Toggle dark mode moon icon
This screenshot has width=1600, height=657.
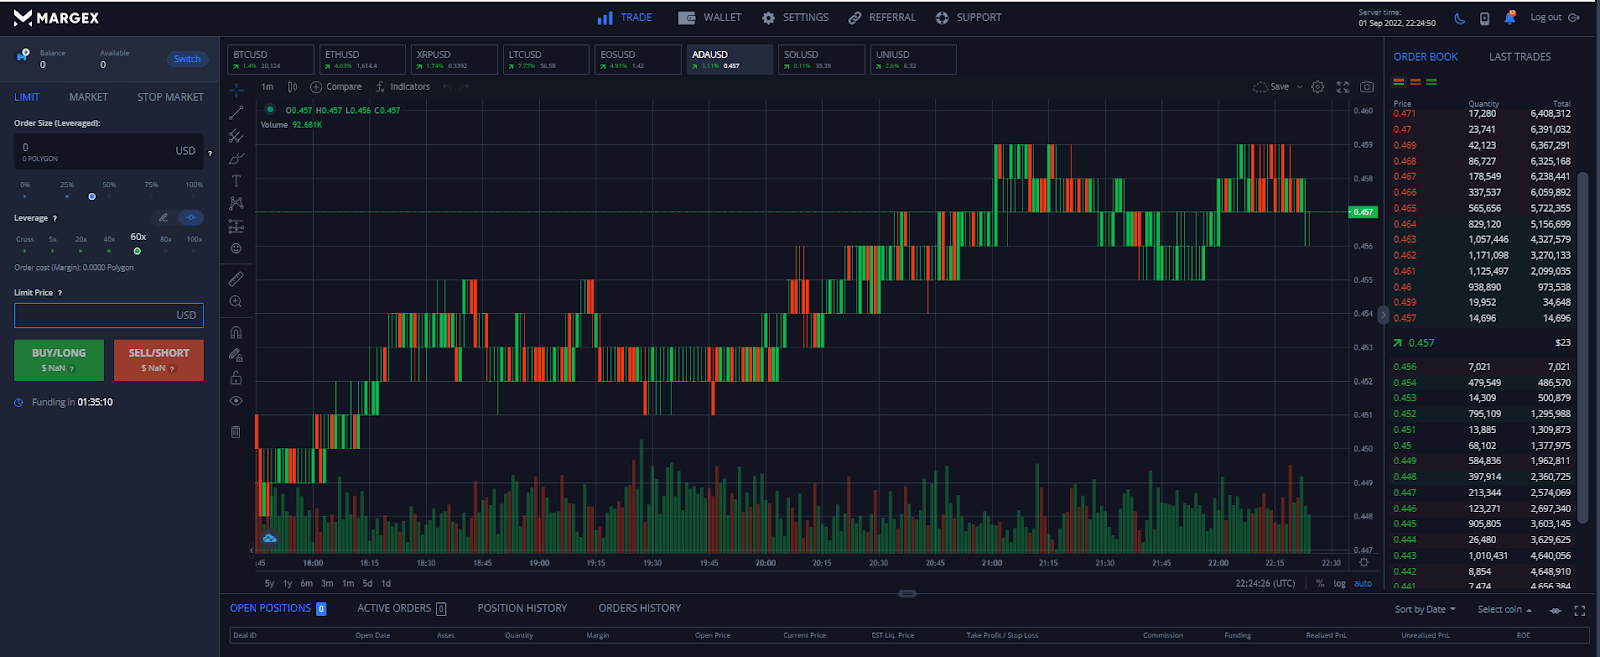pyautogui.click(x=1460, y=18)
